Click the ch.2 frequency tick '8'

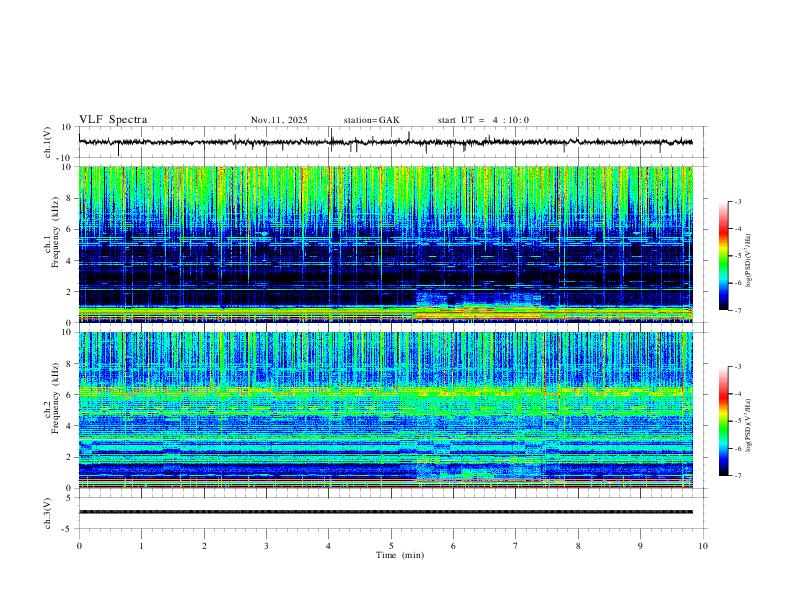click(69, 364)
